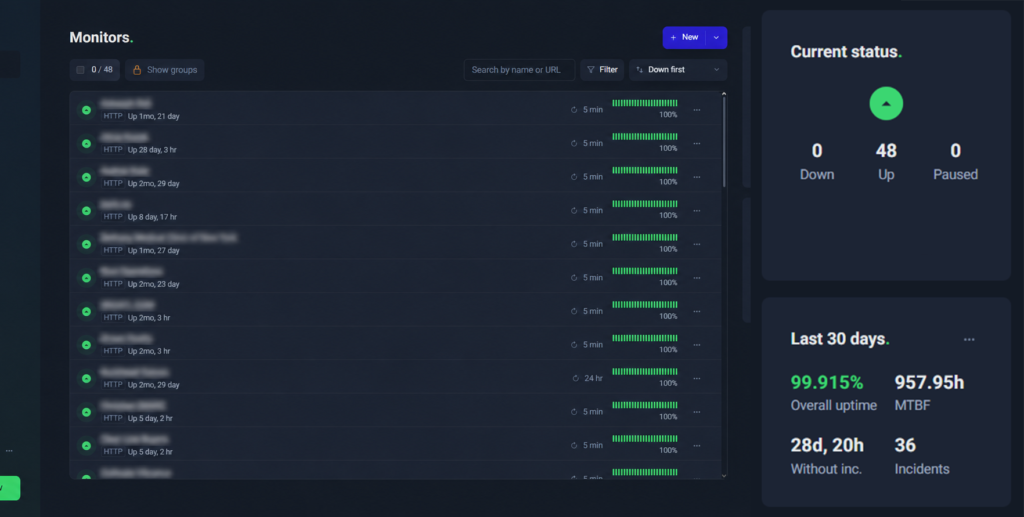Image resolution: width=1024 pixels, height=517 pixels.
Task: Click the lock icon beside Show groups
Action: (x=137, y=70)
